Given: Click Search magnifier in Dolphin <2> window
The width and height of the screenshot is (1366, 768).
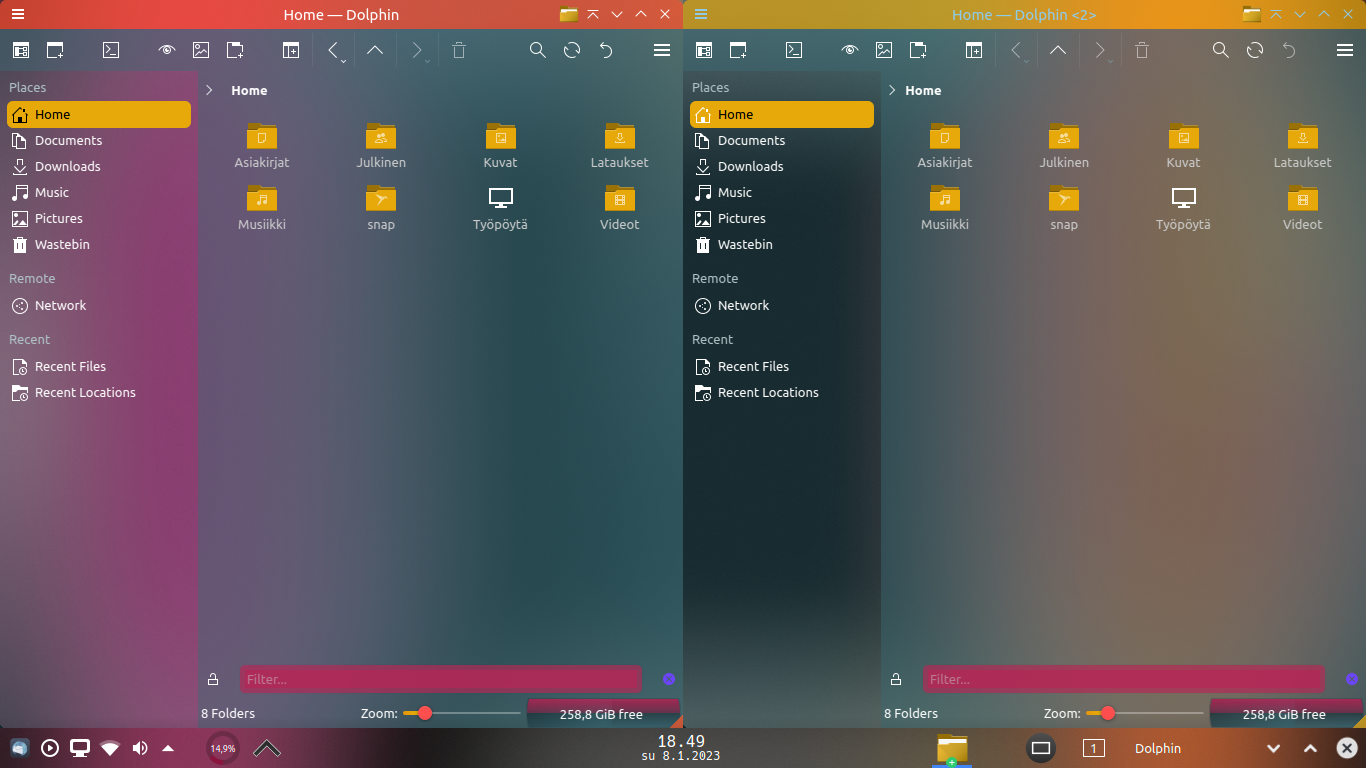Looking at the screenshot, I should (1220, 50).
